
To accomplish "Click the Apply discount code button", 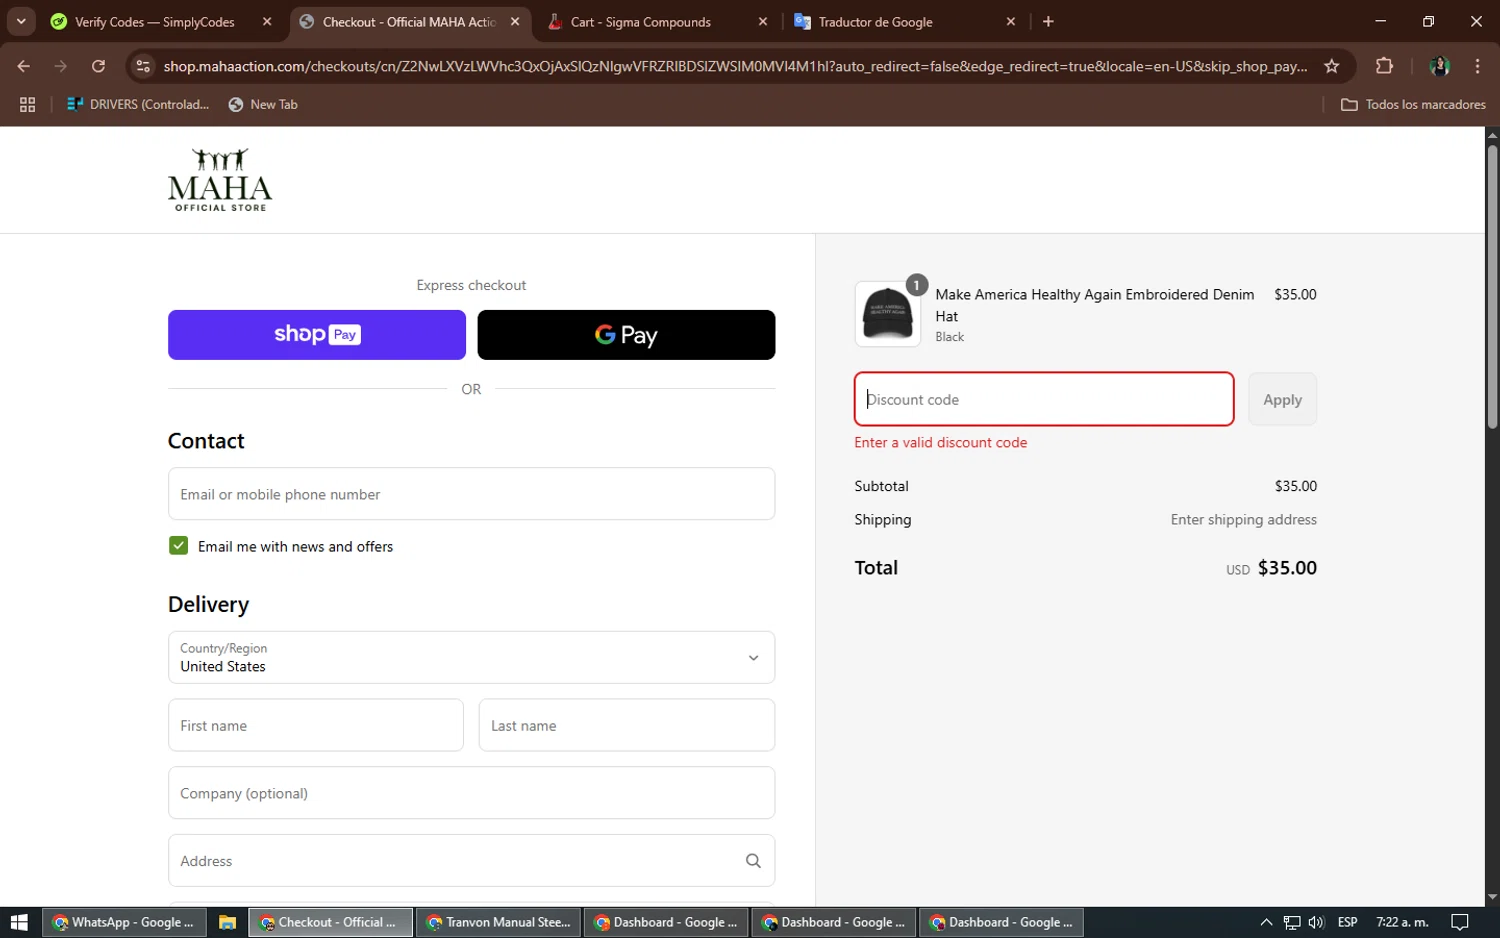I will click(x=1282, y=399).
